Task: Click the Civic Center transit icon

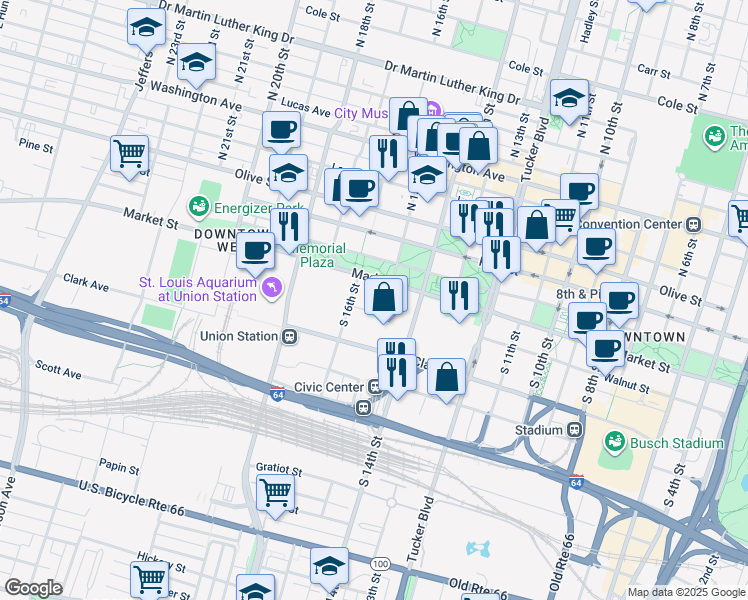Action: click(x=374, y=387)
